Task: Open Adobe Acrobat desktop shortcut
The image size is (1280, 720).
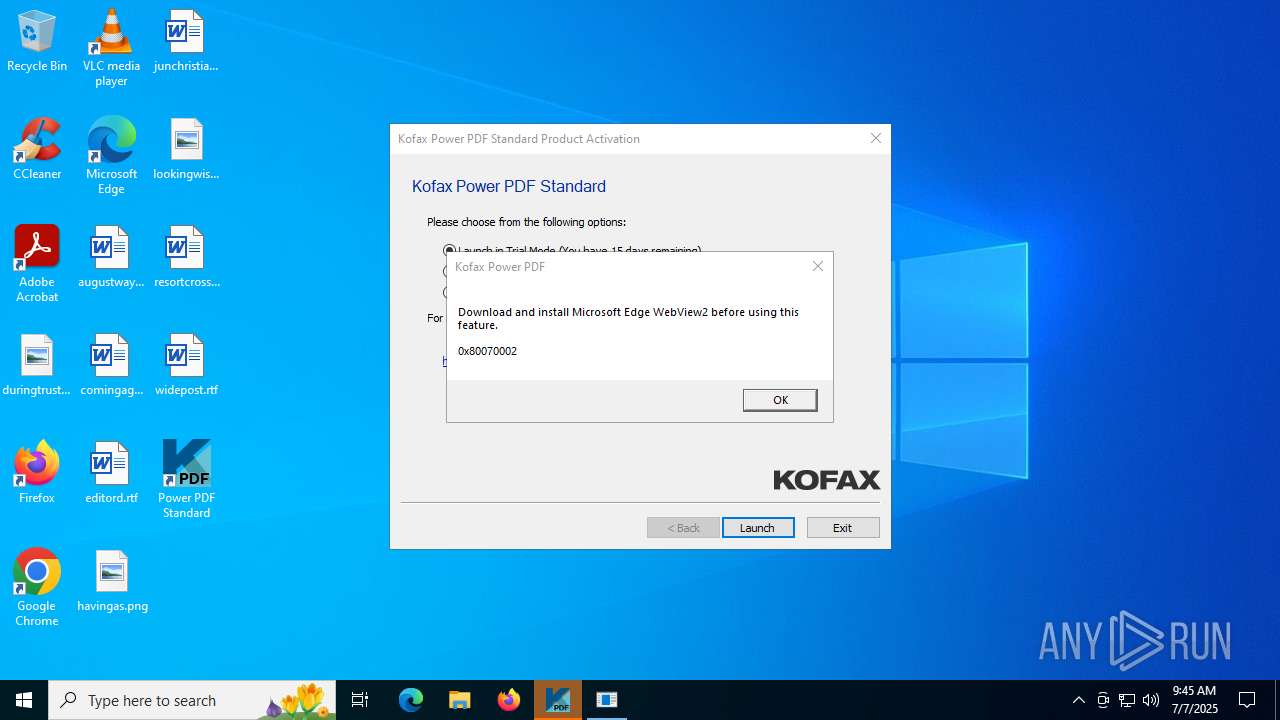Action: (37, 264)
